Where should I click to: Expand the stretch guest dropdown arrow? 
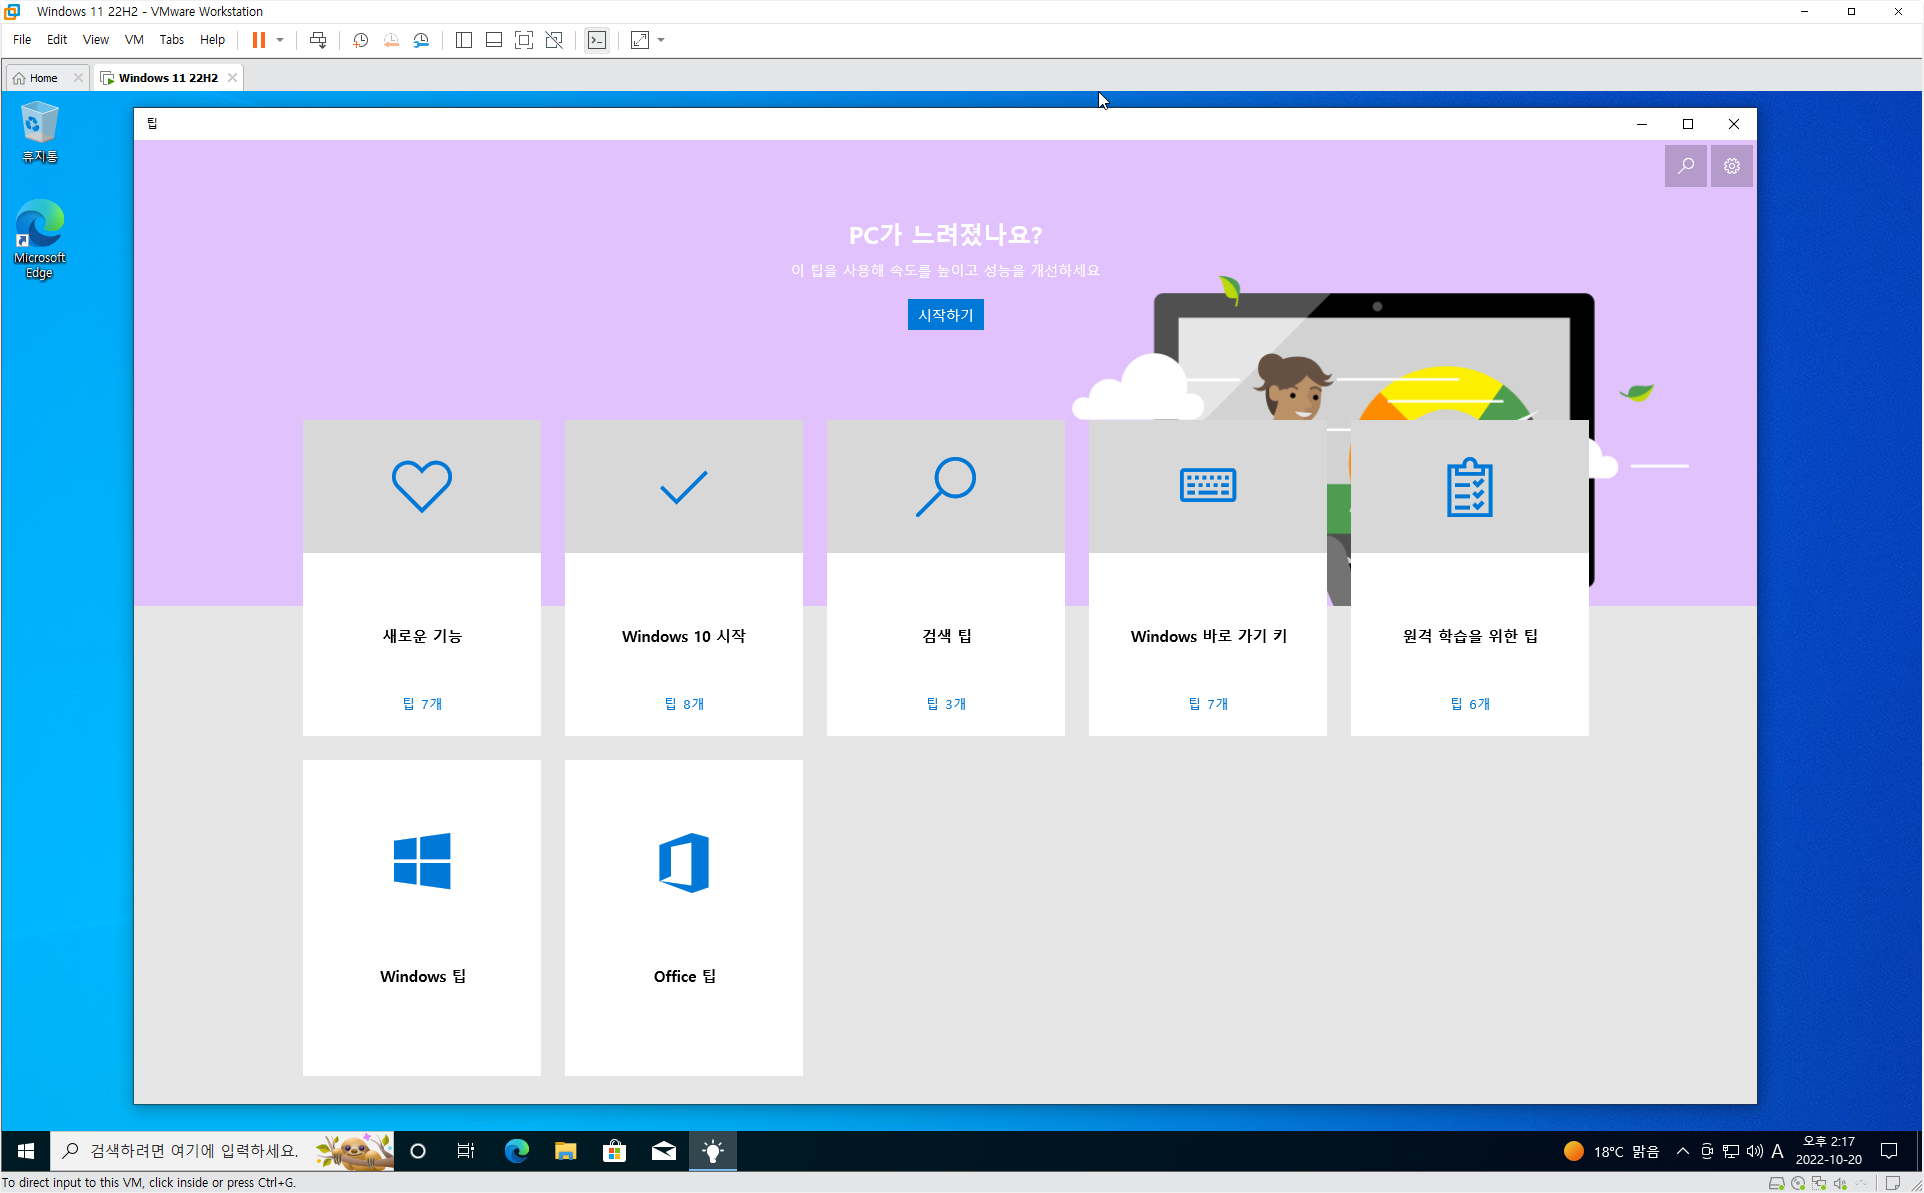[x=661, y=40]
